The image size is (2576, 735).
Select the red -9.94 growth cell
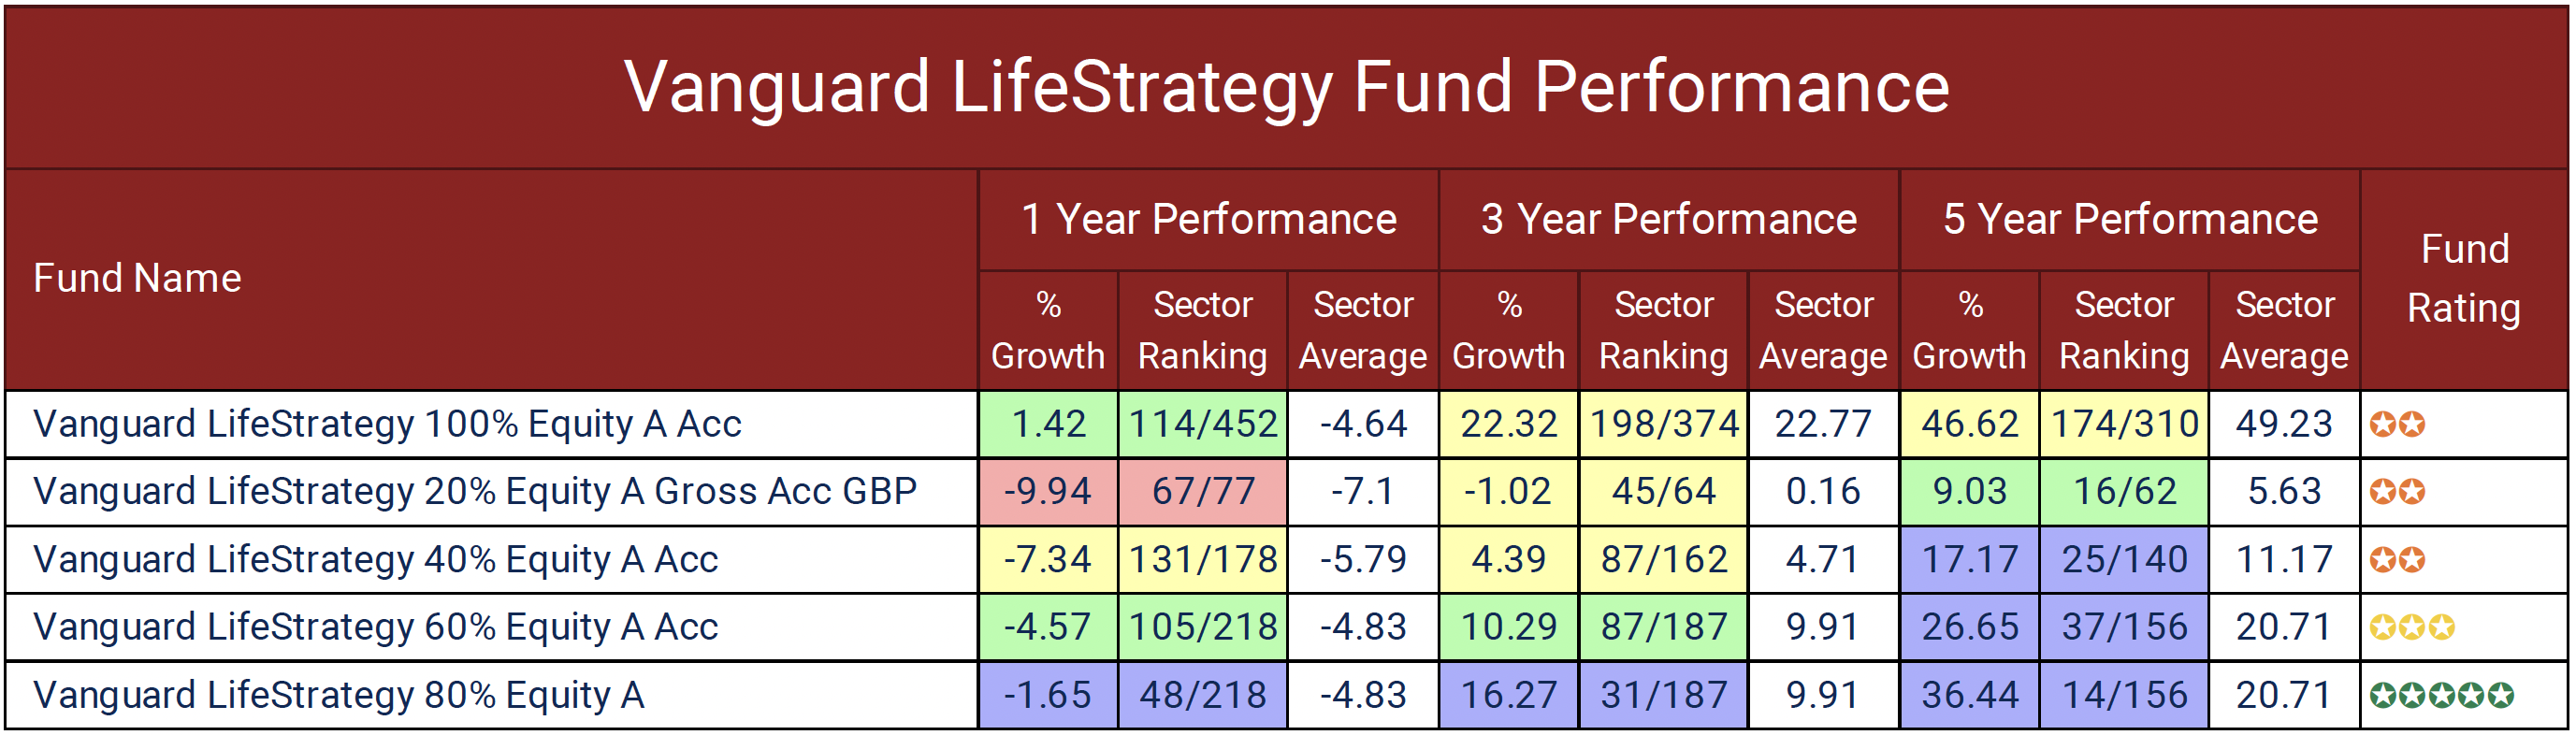[1047, 492]
